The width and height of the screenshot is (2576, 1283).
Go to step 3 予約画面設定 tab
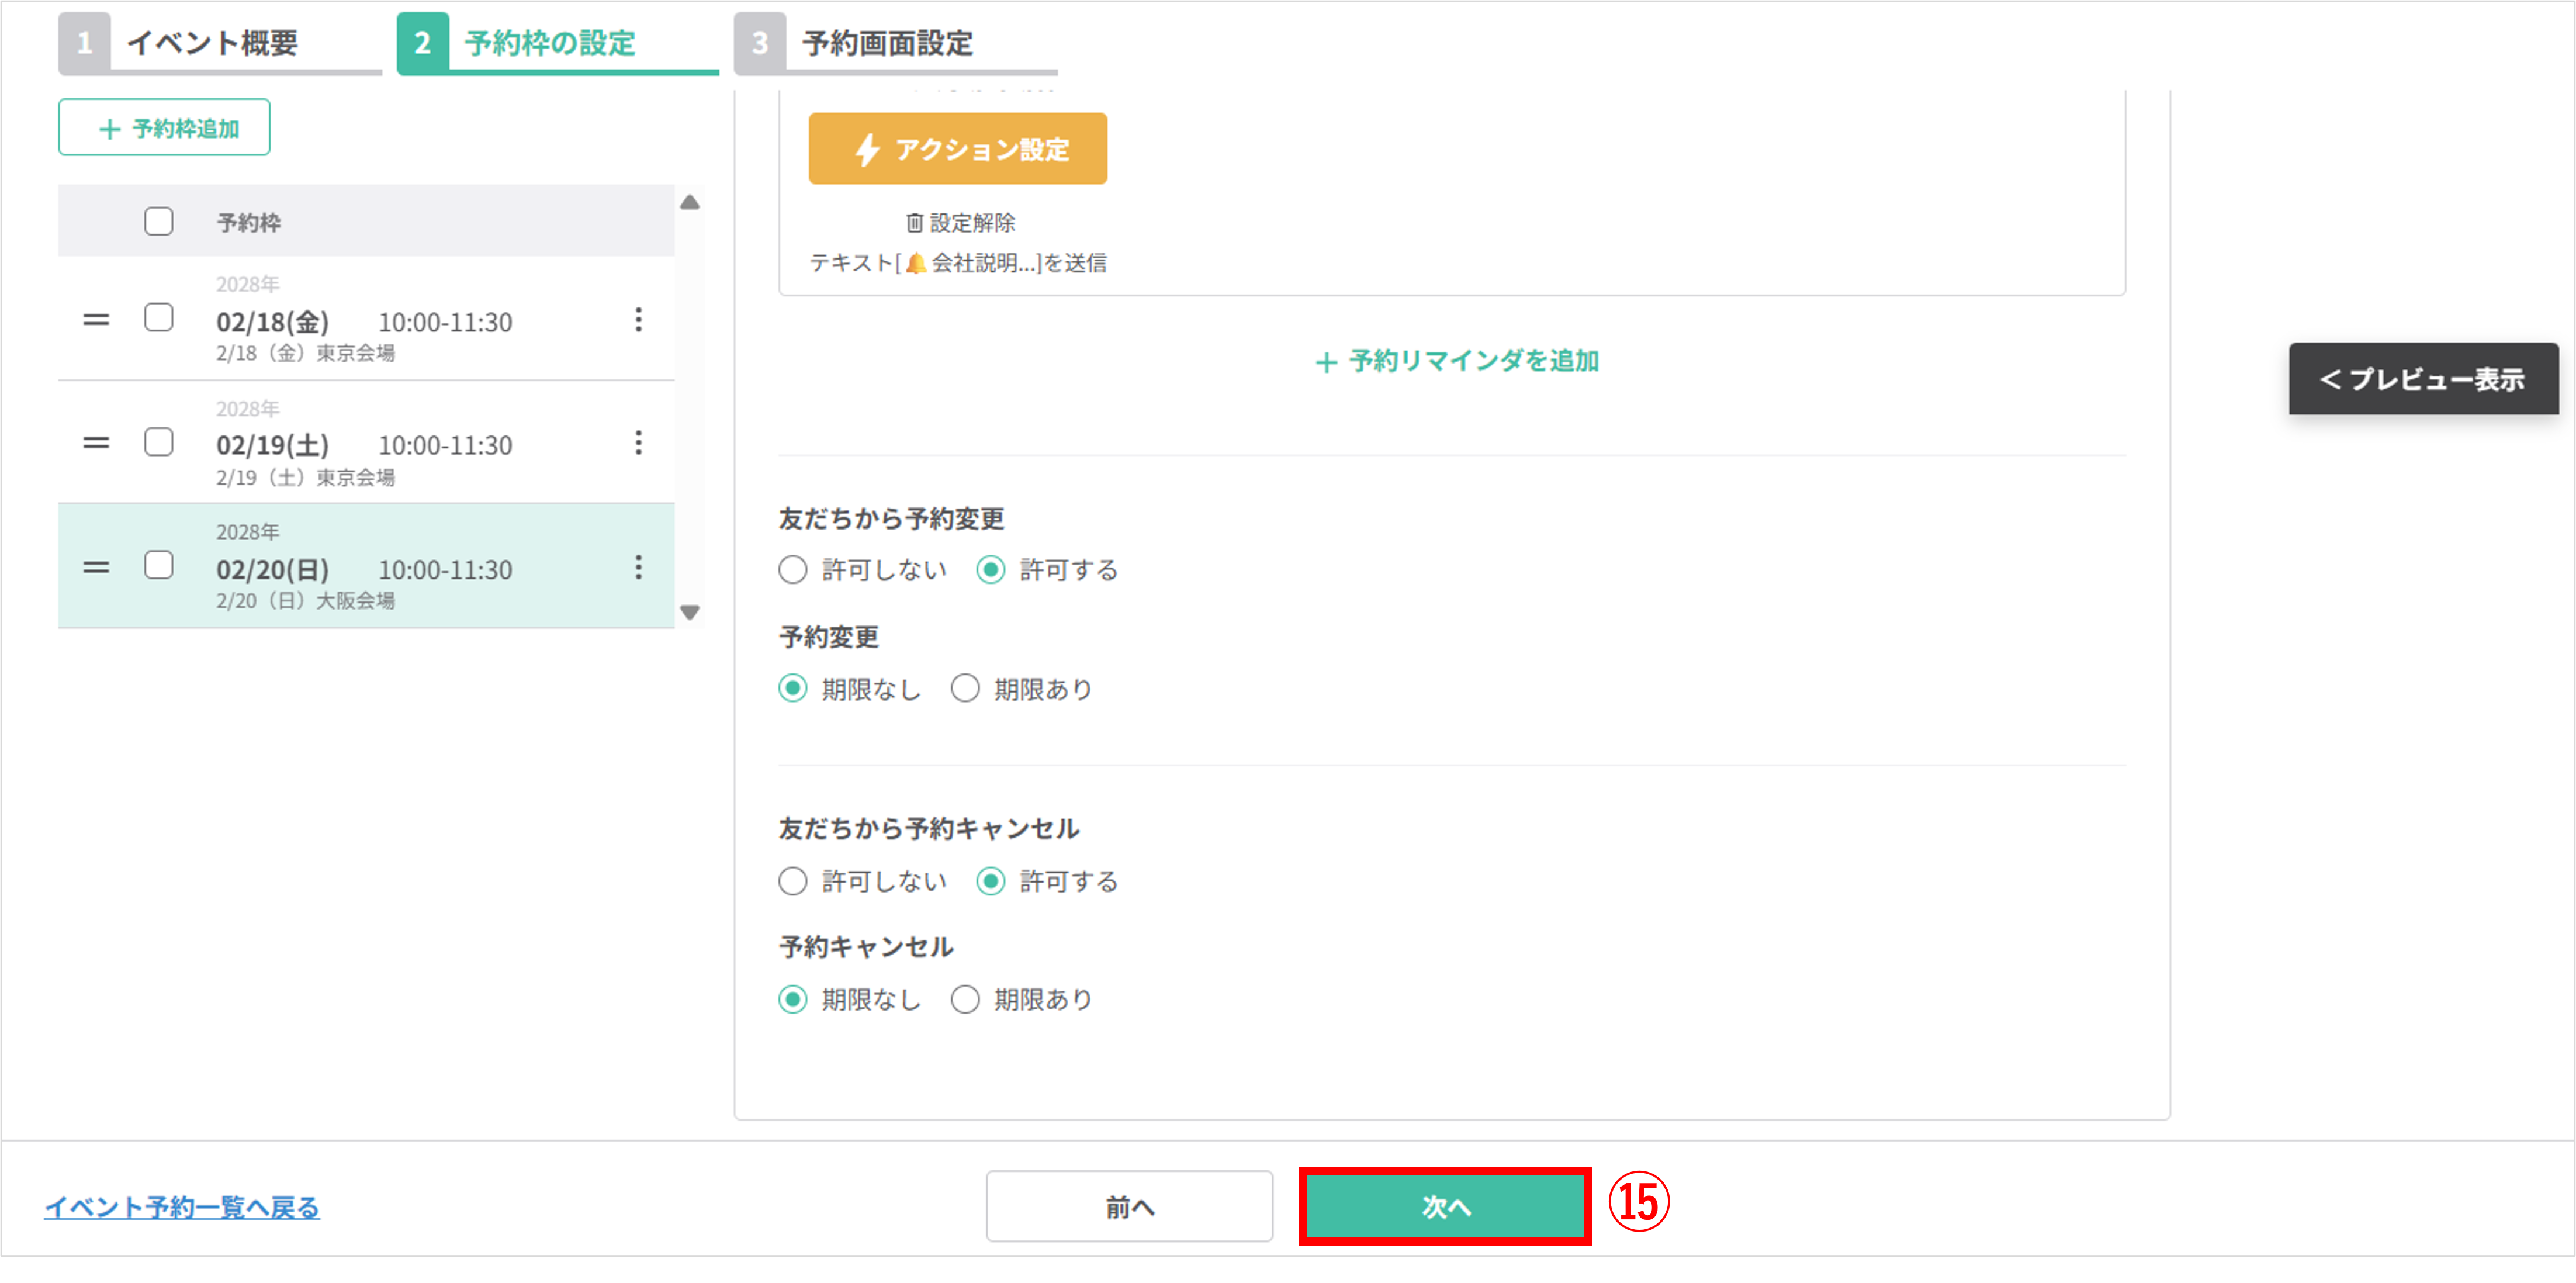(896, 43)
